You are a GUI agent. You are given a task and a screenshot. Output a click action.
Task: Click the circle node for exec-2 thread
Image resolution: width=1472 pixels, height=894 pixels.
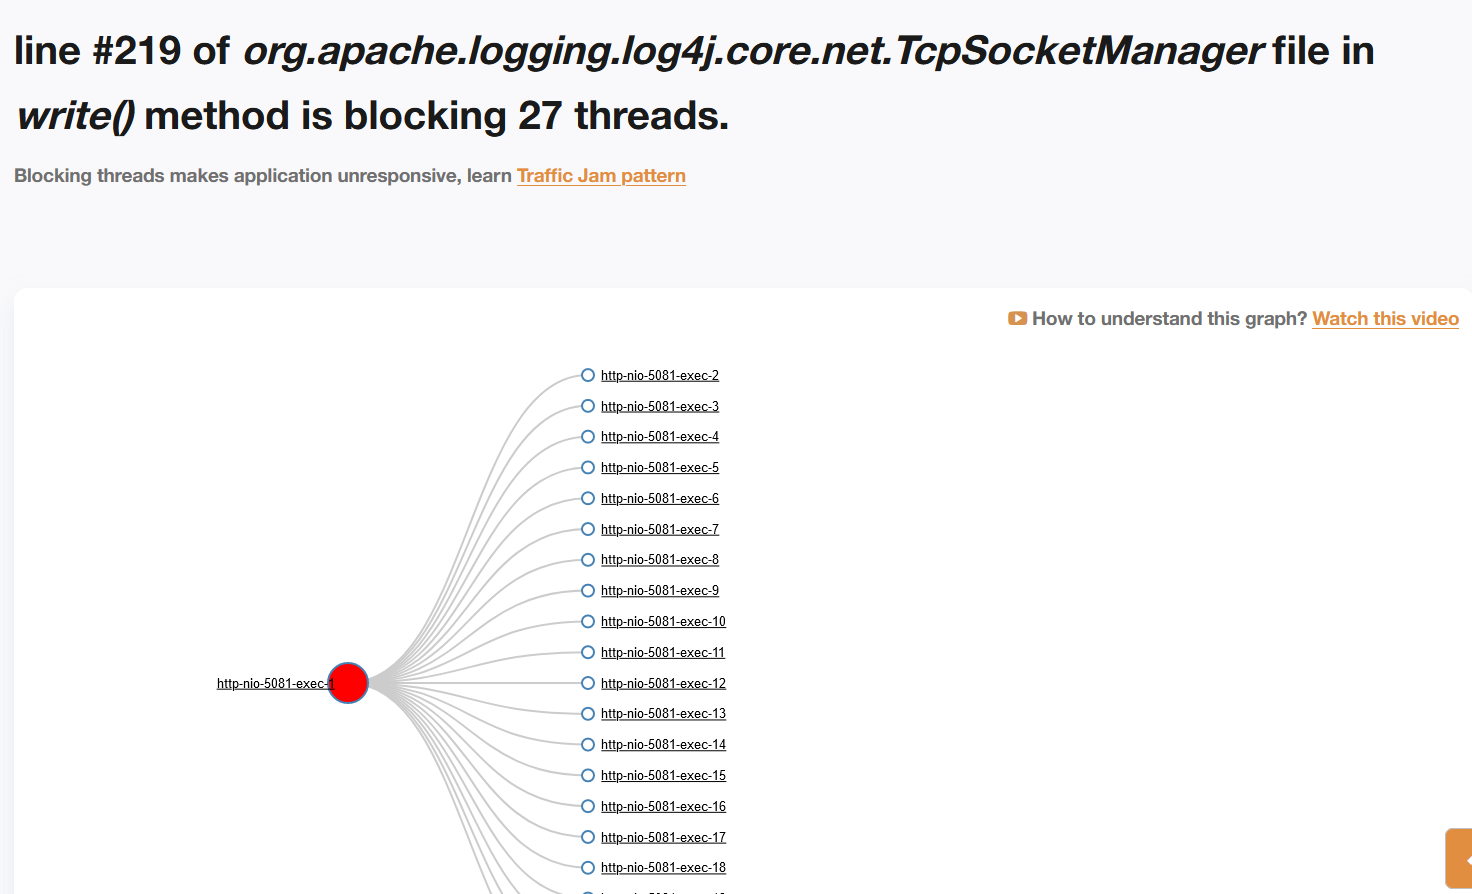click(588, 375)
